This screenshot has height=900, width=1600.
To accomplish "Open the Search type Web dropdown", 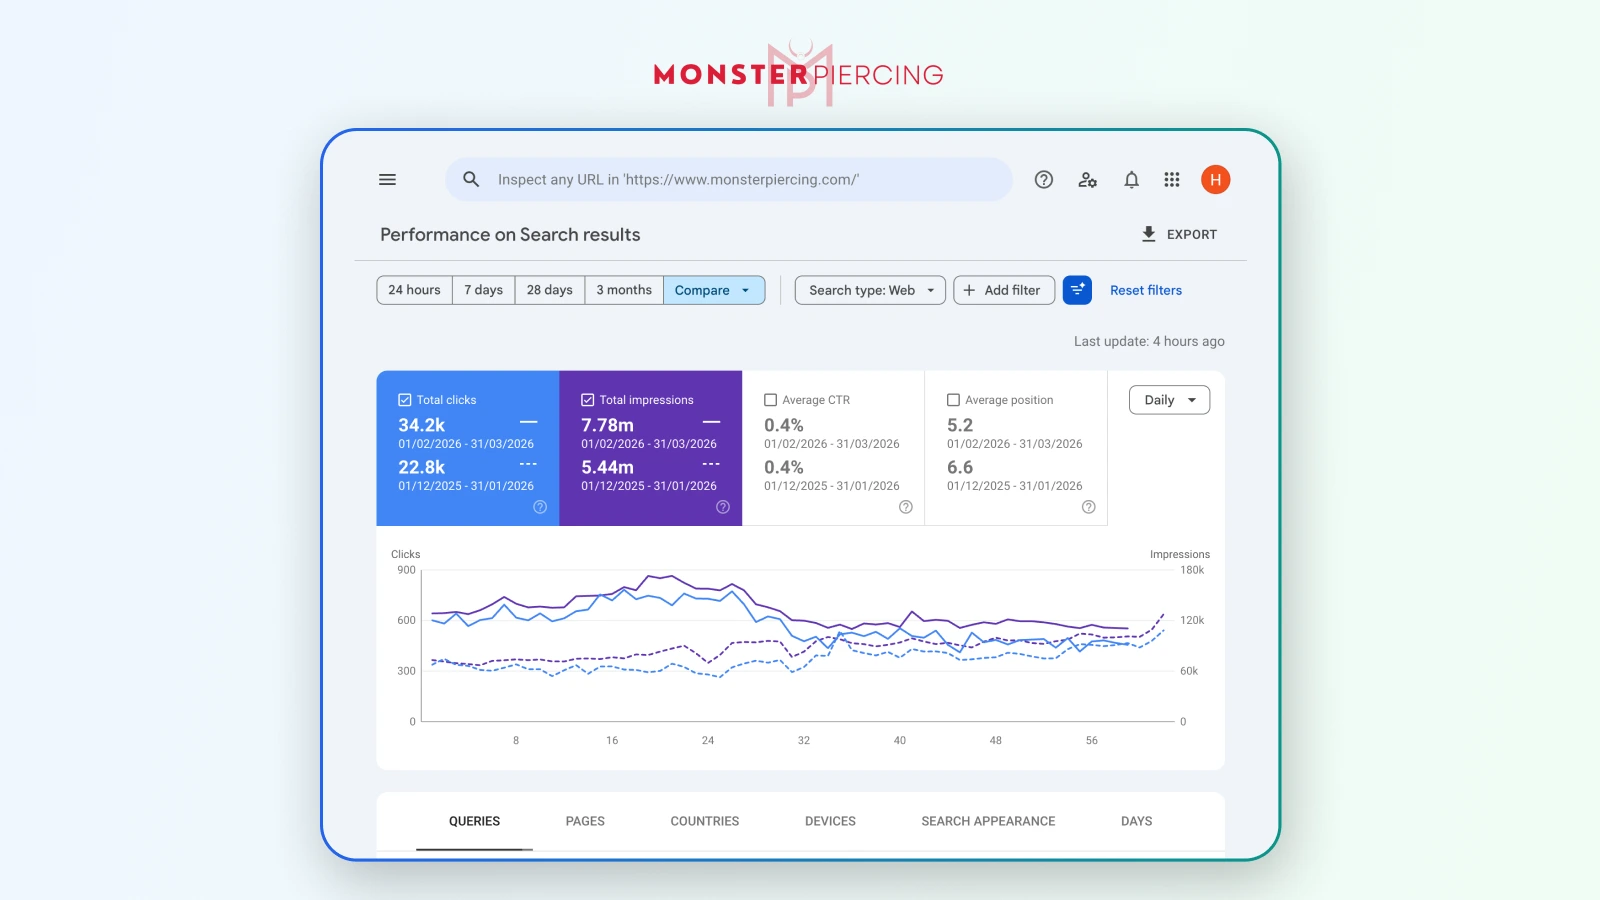I will pos(869,290).
